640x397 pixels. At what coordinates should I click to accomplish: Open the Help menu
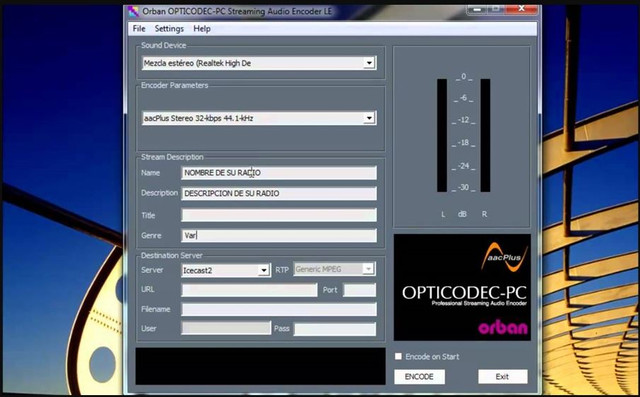point(202,29)
